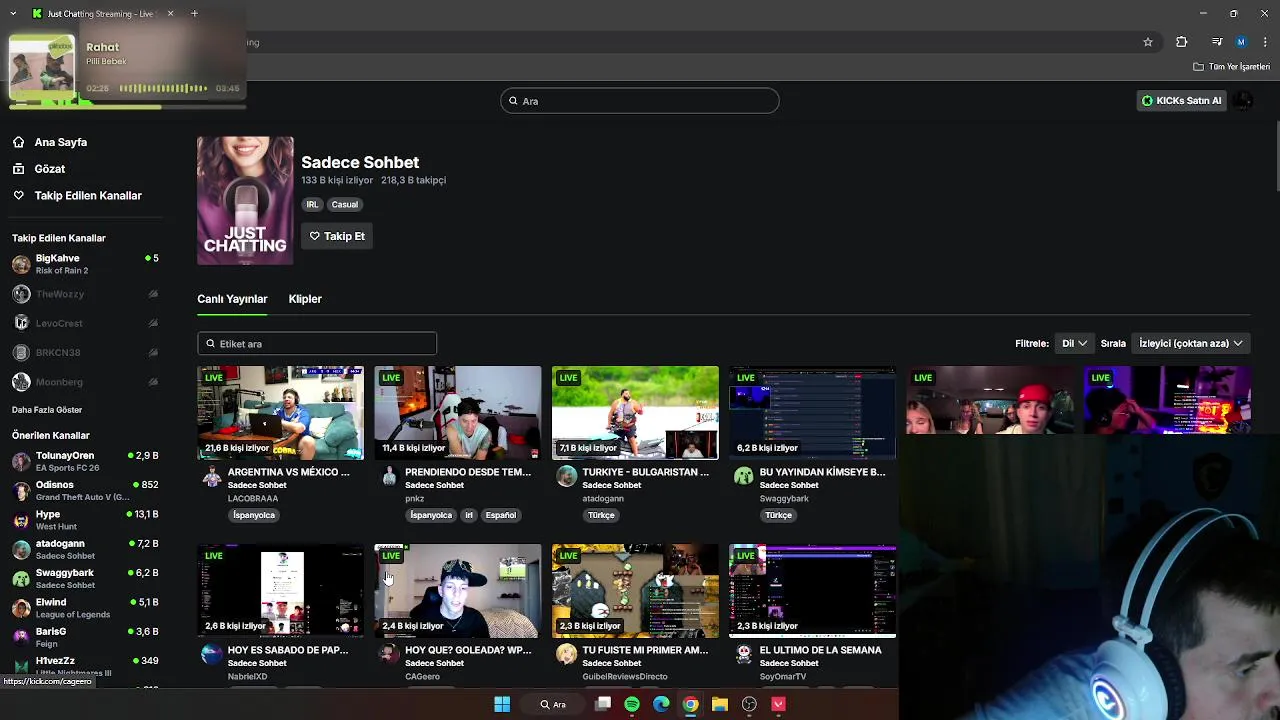The height and width of the screenshot is (720, 1280).
Task: Click the Etiket ara tag search field
Action: [x=317, y=343]
